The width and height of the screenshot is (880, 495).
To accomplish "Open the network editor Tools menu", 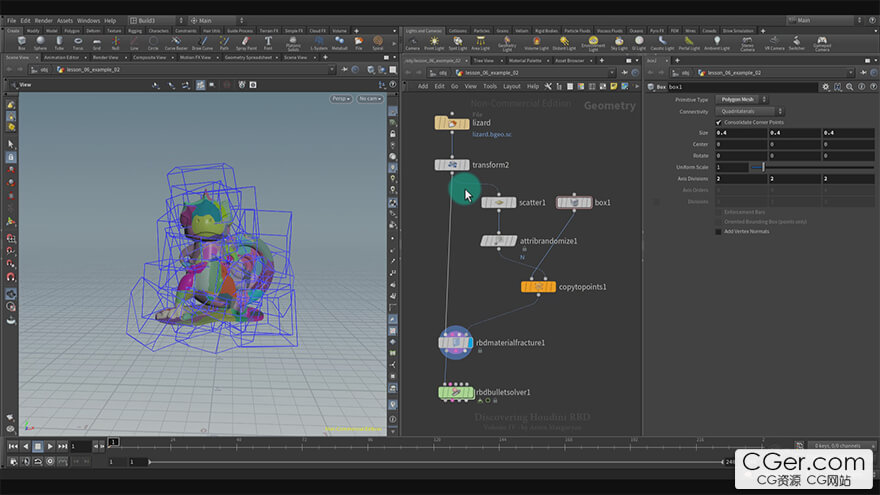I will point(490,86).
